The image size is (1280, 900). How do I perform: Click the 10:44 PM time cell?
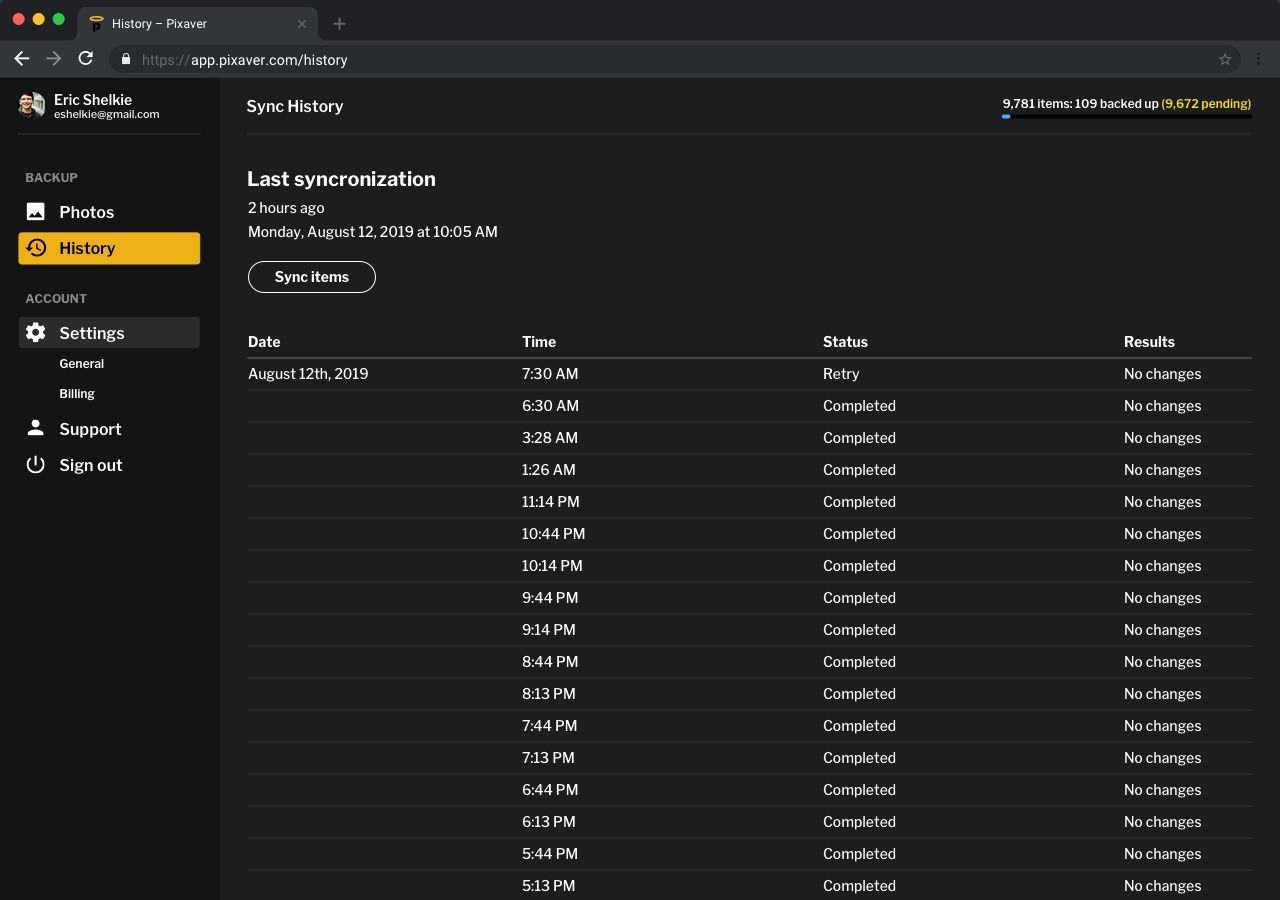coord(554,534)
